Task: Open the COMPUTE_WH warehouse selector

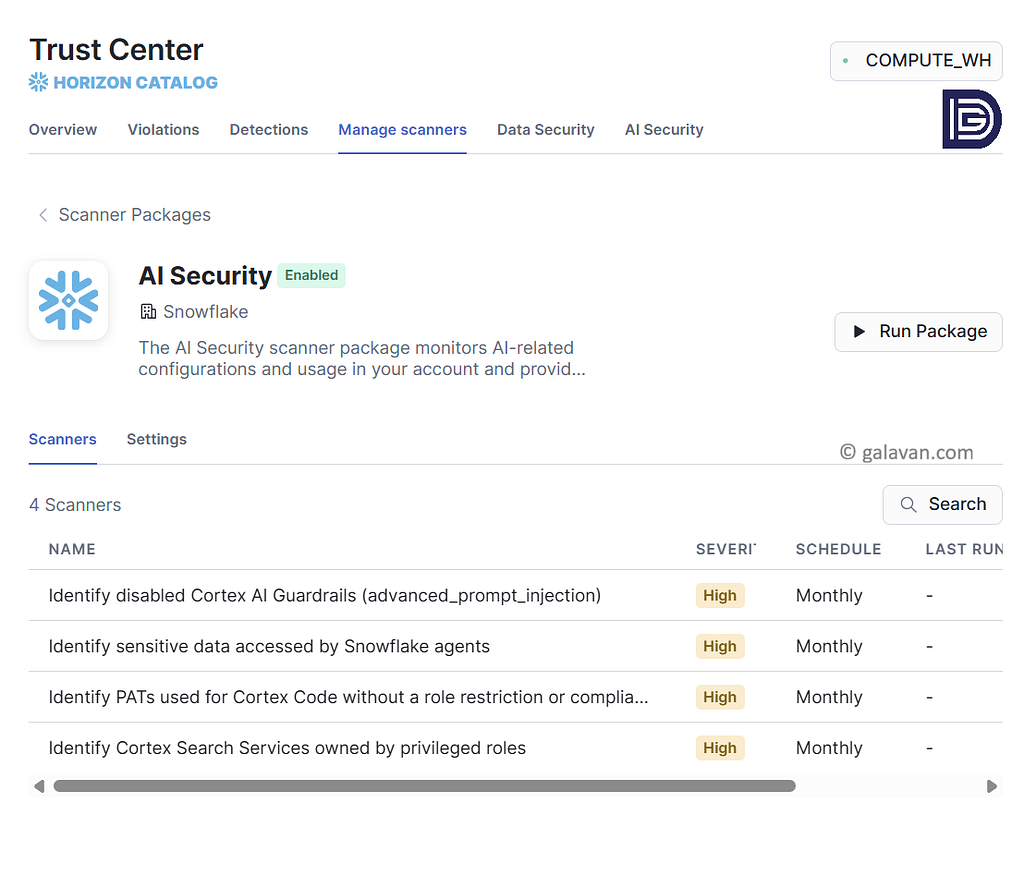Action: point(916,61)
